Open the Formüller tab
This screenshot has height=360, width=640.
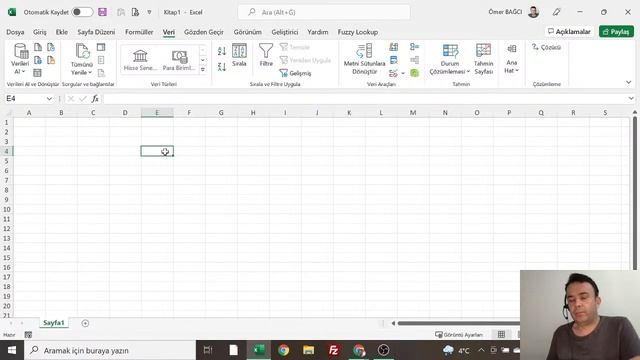click(x=139, y=32)
